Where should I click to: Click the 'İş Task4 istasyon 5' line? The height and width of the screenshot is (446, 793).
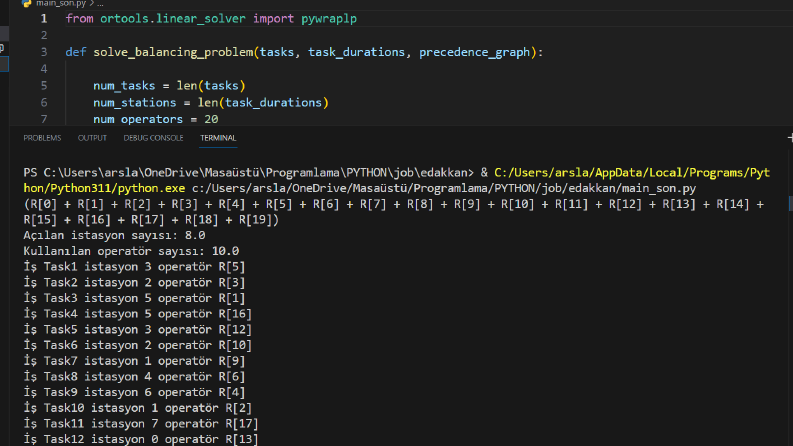[138, 314]
